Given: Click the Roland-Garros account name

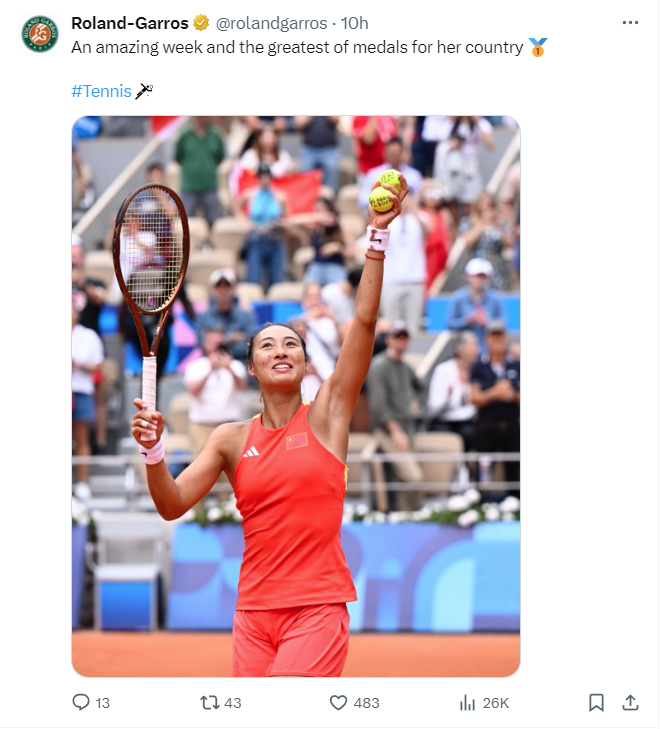Looking at the screenshot, I should coord(130,23).
